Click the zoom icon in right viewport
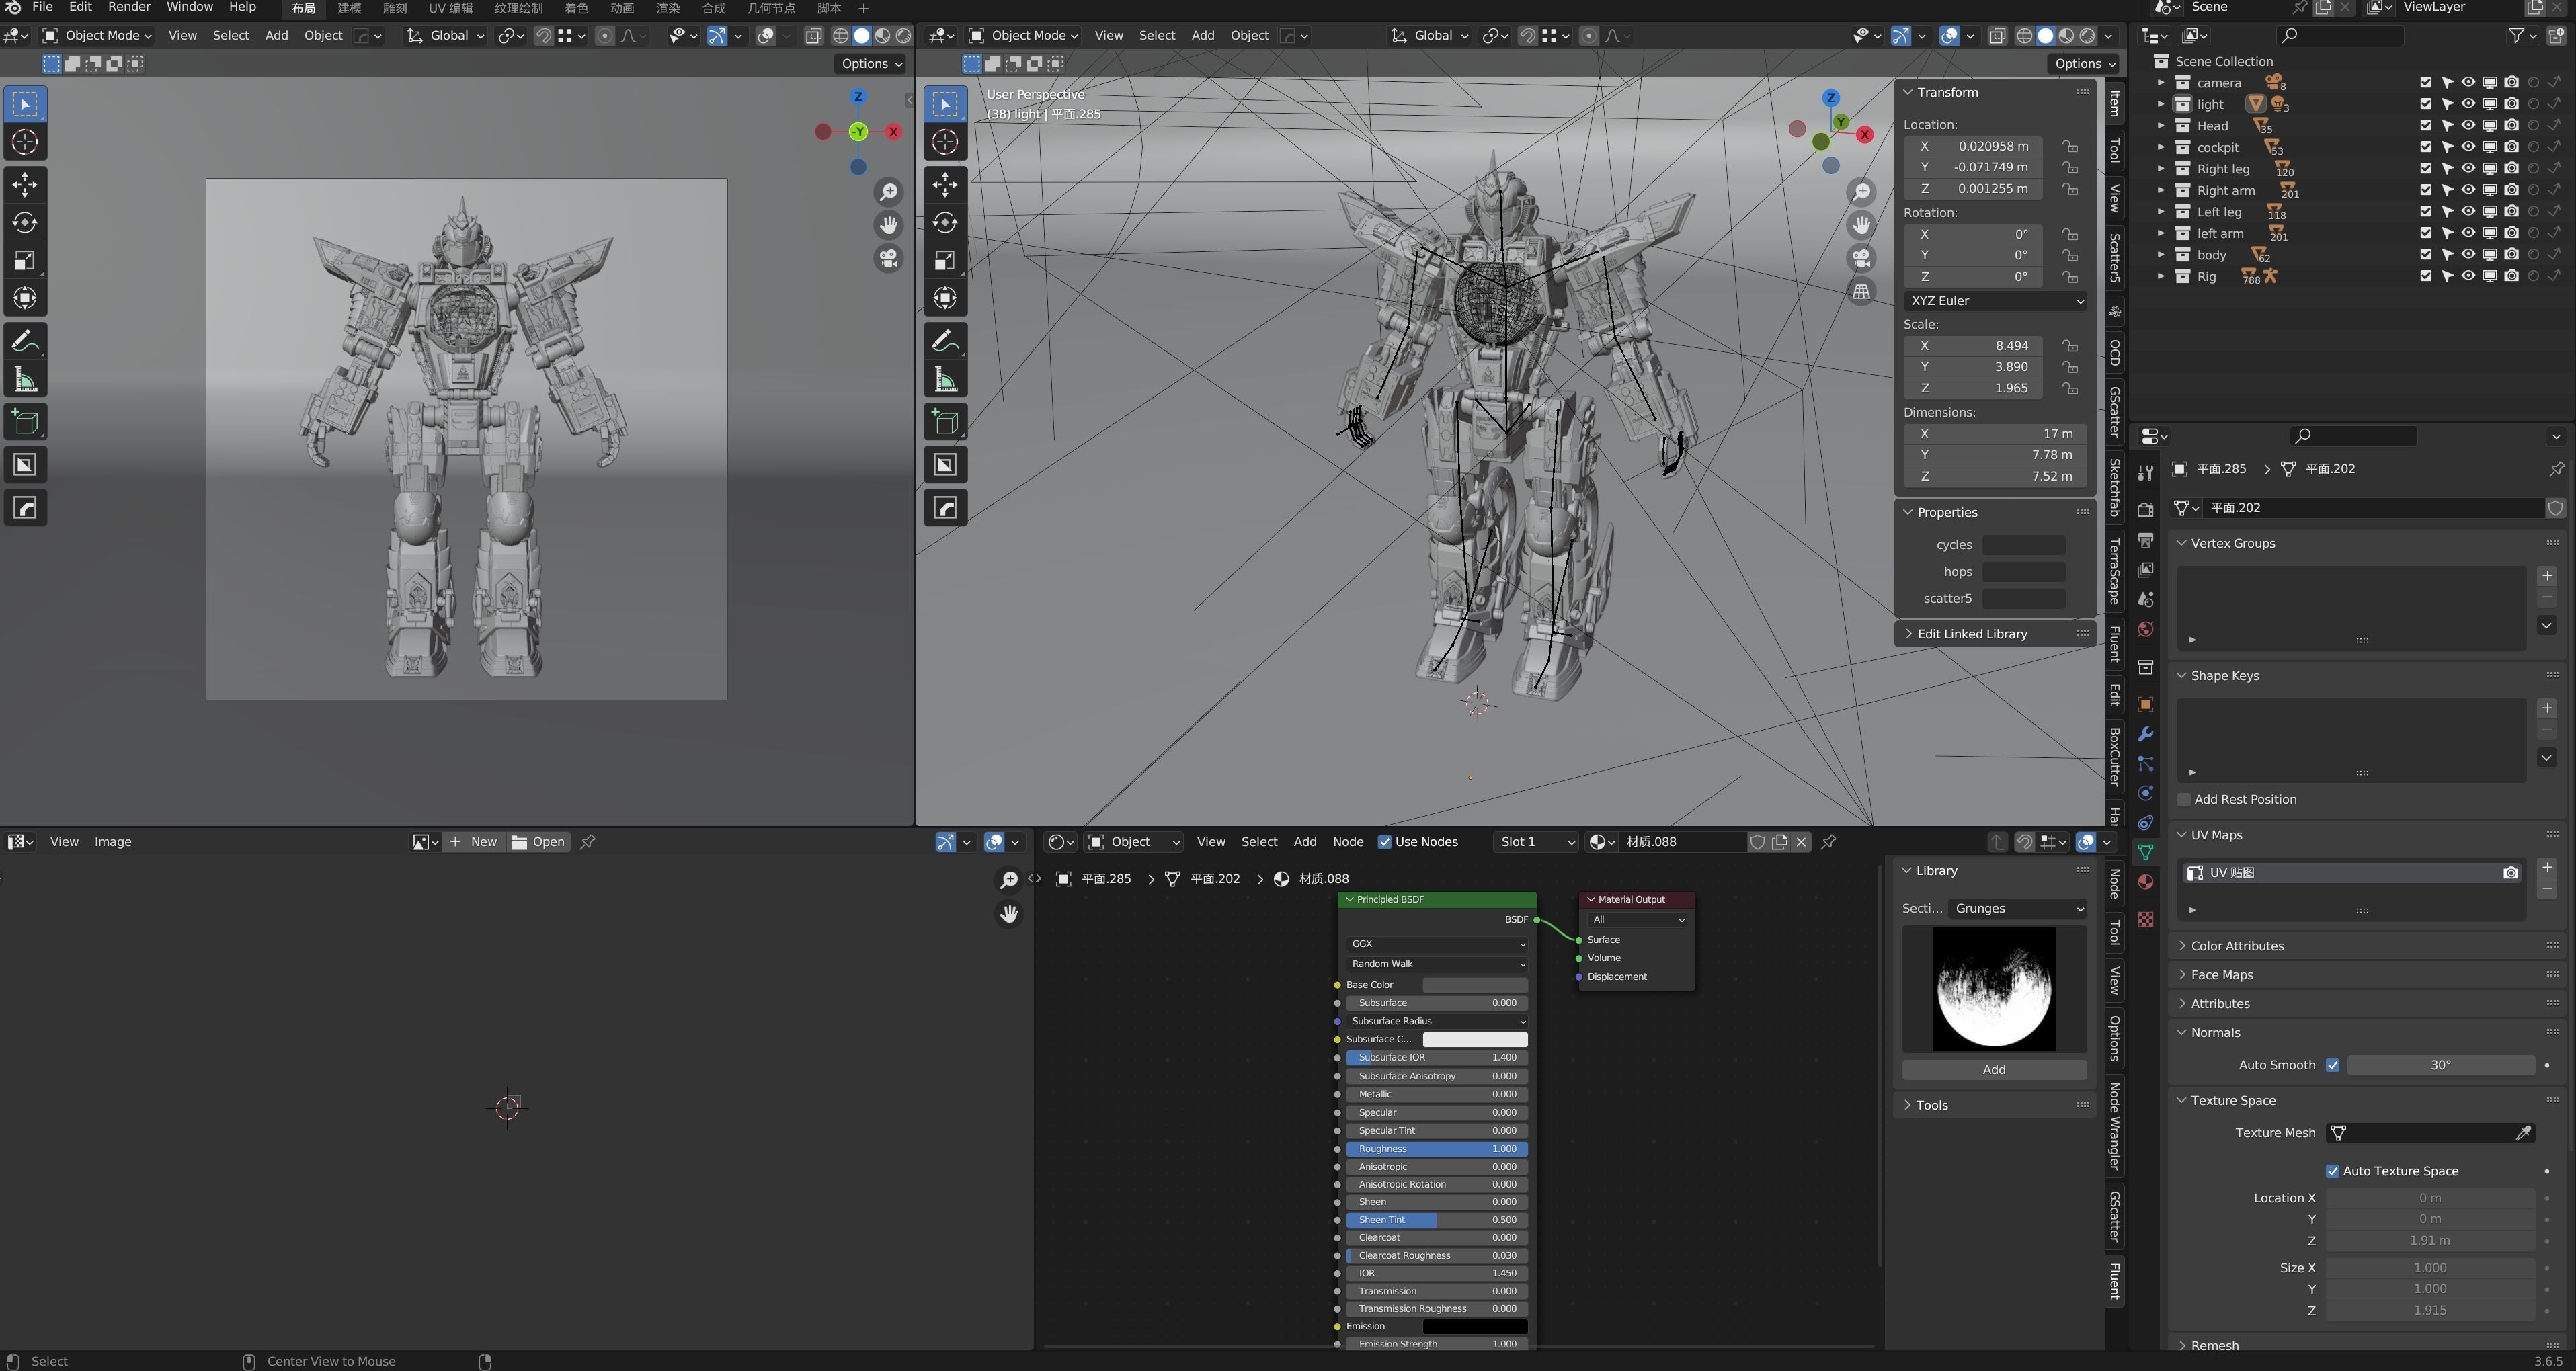The height and width of the screenshot is (1371, 2576). click(1861, 192)
